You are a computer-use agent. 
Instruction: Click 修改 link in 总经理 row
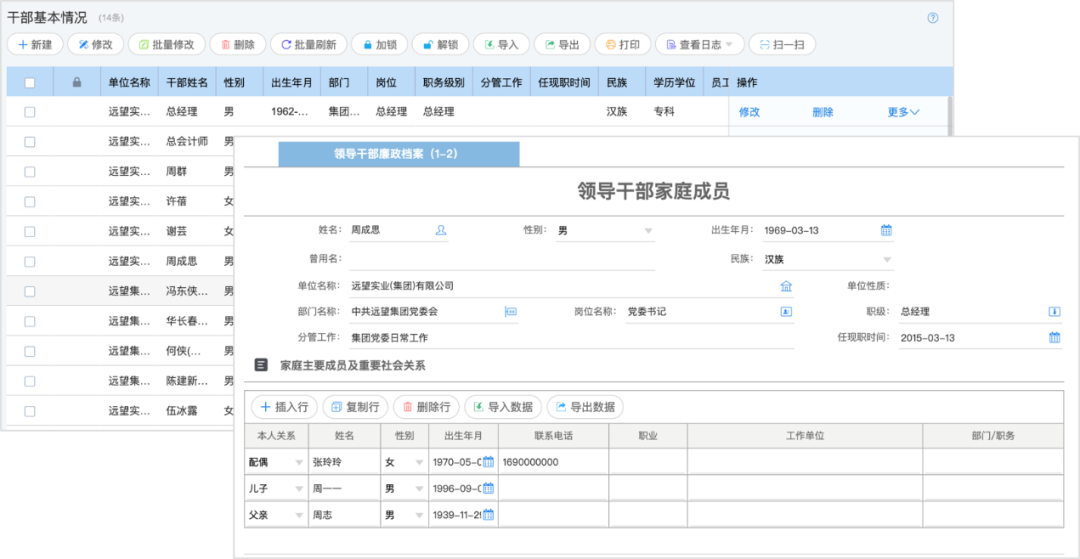(x=749, y=112)
